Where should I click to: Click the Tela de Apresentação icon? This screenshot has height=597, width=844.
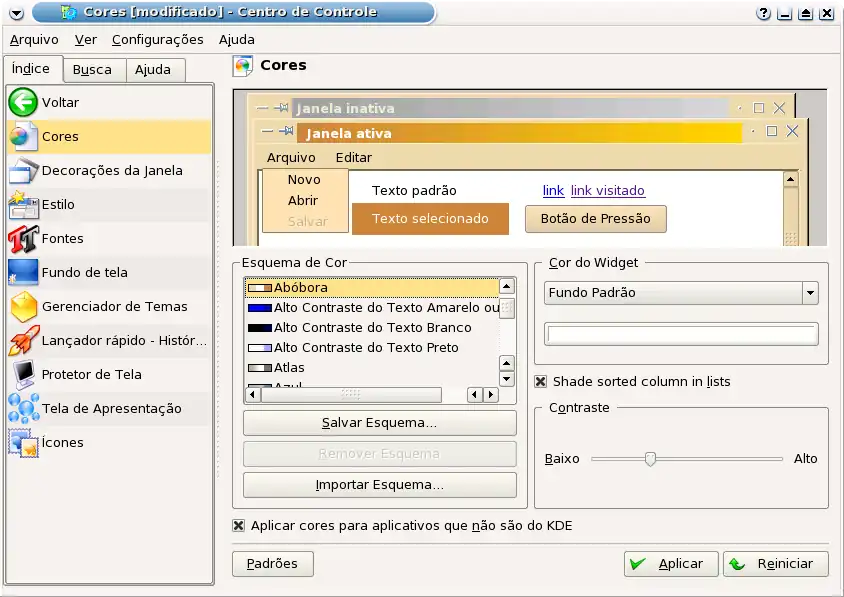pos(23,408)
